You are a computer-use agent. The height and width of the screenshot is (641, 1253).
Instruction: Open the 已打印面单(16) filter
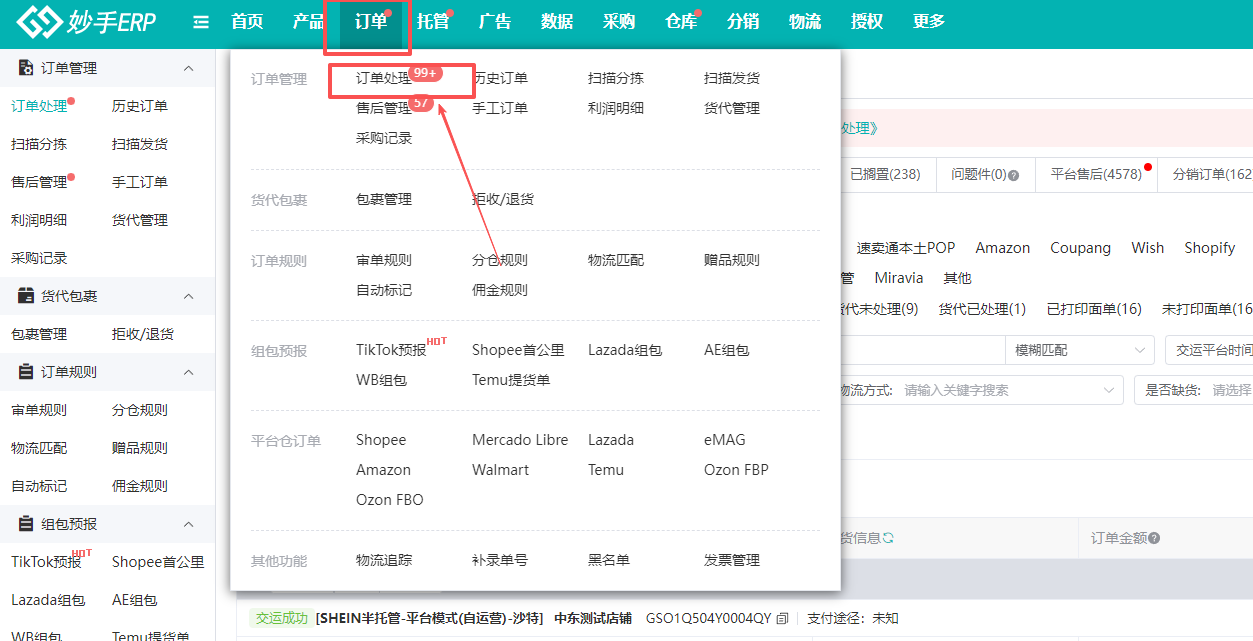click(x=1094, y=308)
